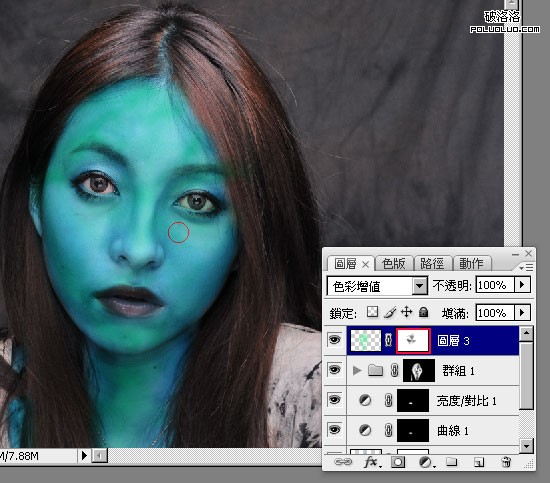Select the 群組 1 mask thumbnail
Image resolution: width=550 pixels, height=483 pixels.
click(x=419, y=370)
